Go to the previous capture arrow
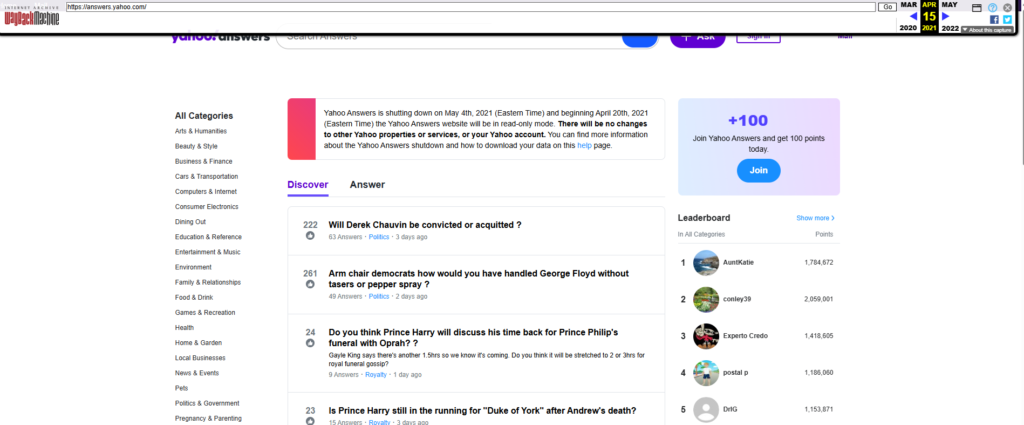Viewport: 1024px width, 425px height. (913, 16)
